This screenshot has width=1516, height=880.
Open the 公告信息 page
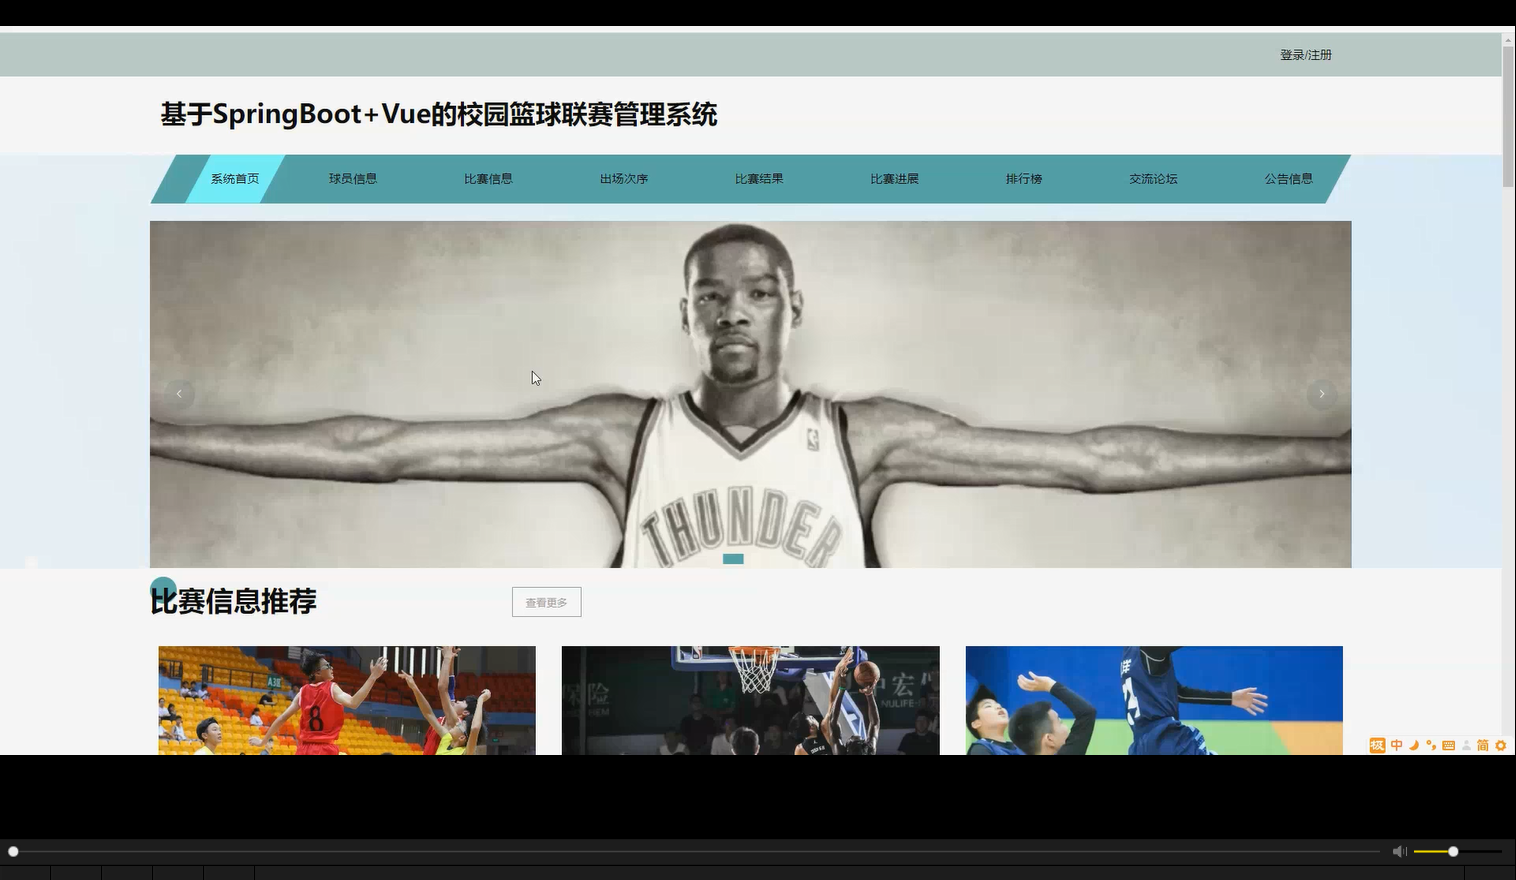[1288, 179]
